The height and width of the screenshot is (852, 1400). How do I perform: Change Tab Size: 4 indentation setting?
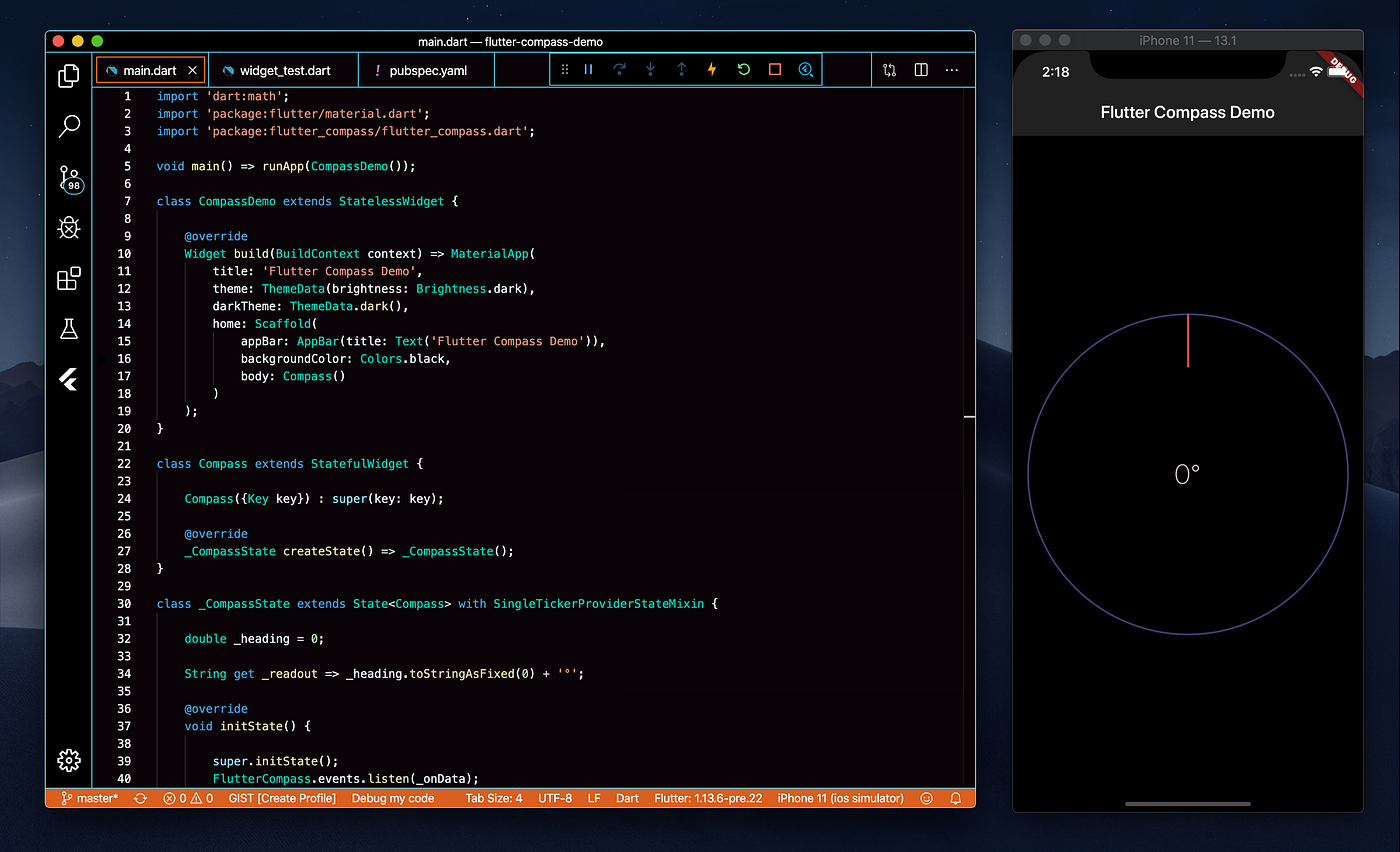coord(494,798)
